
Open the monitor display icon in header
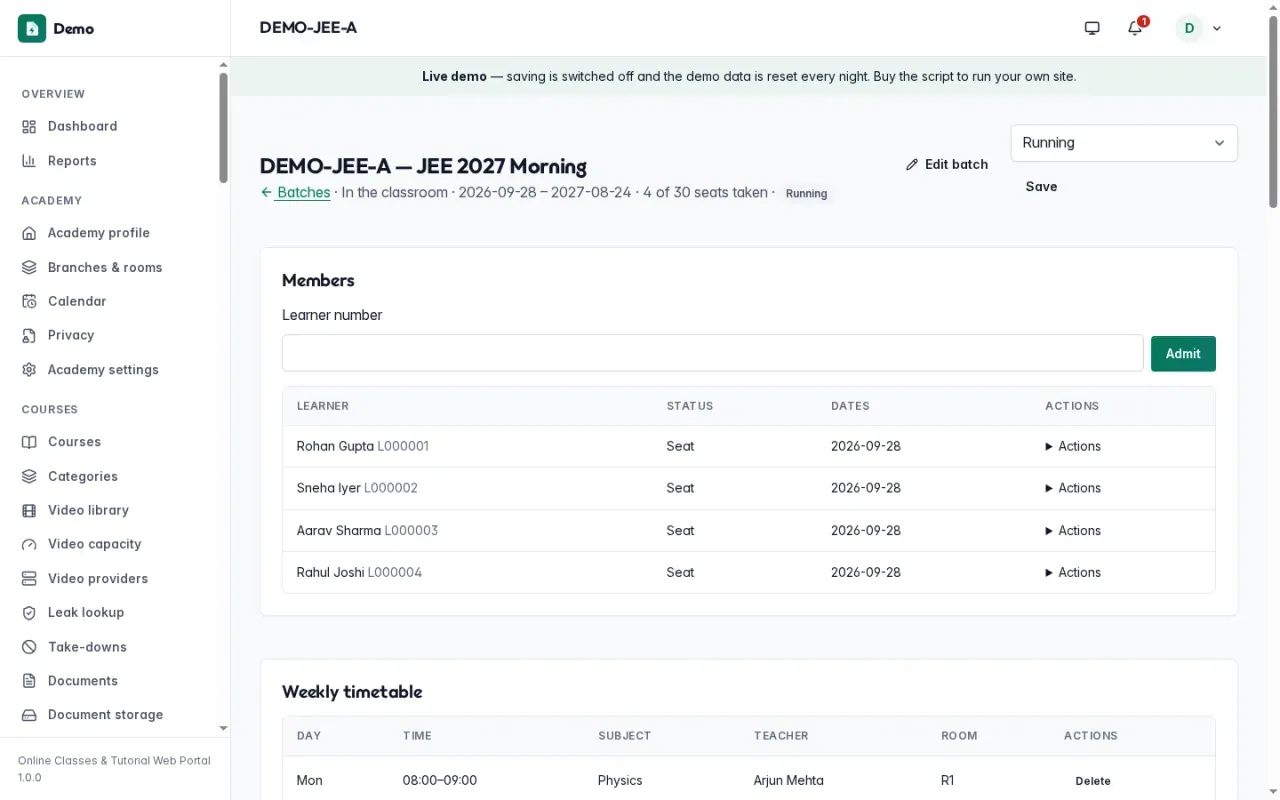point(1092,28)
